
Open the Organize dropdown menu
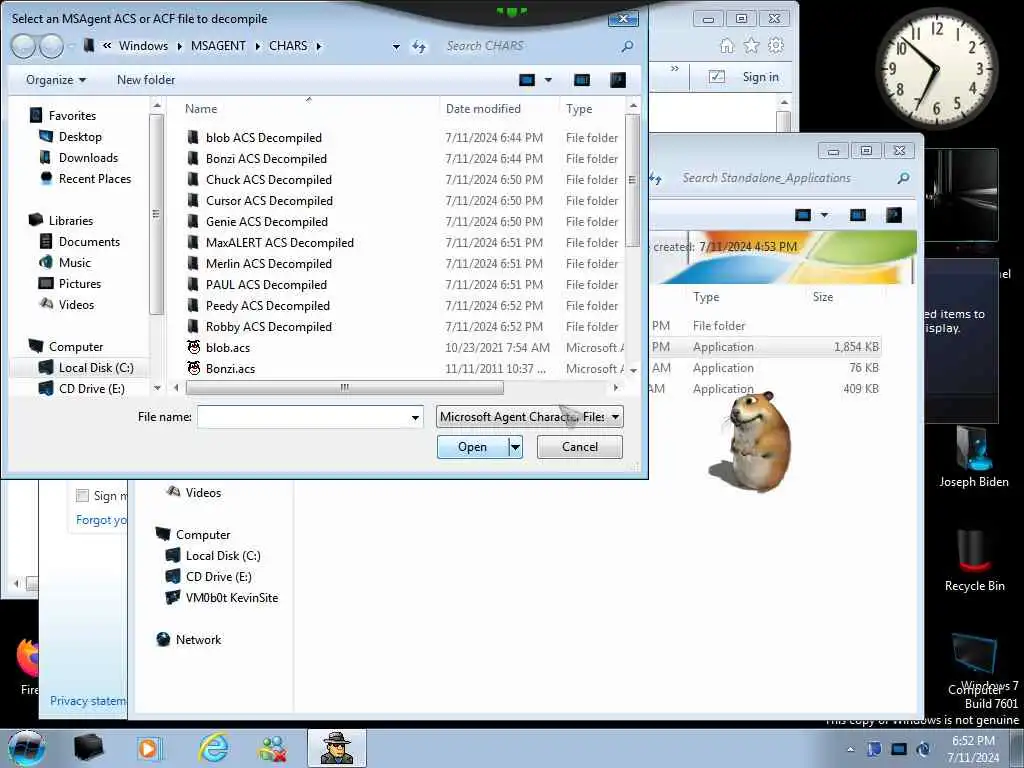tap(56, 80)
